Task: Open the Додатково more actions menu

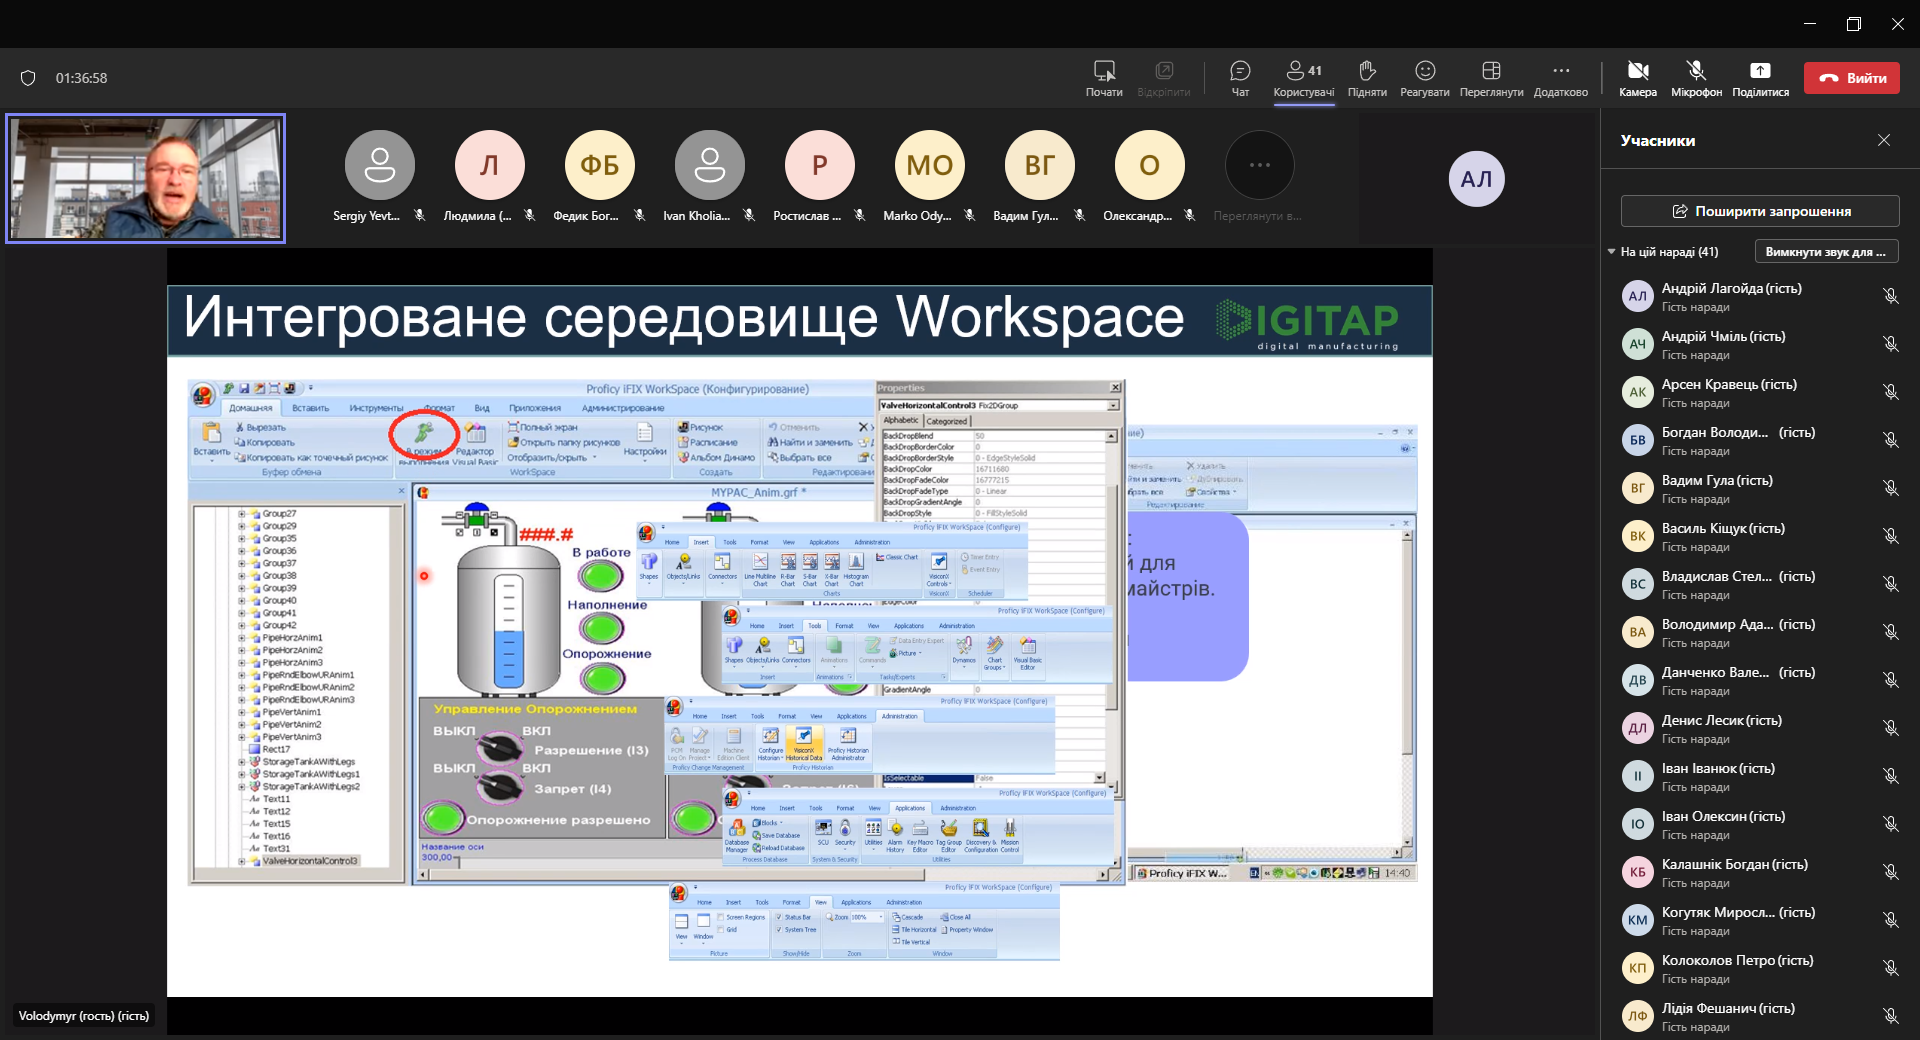Action: click(x=1560, y=78)
